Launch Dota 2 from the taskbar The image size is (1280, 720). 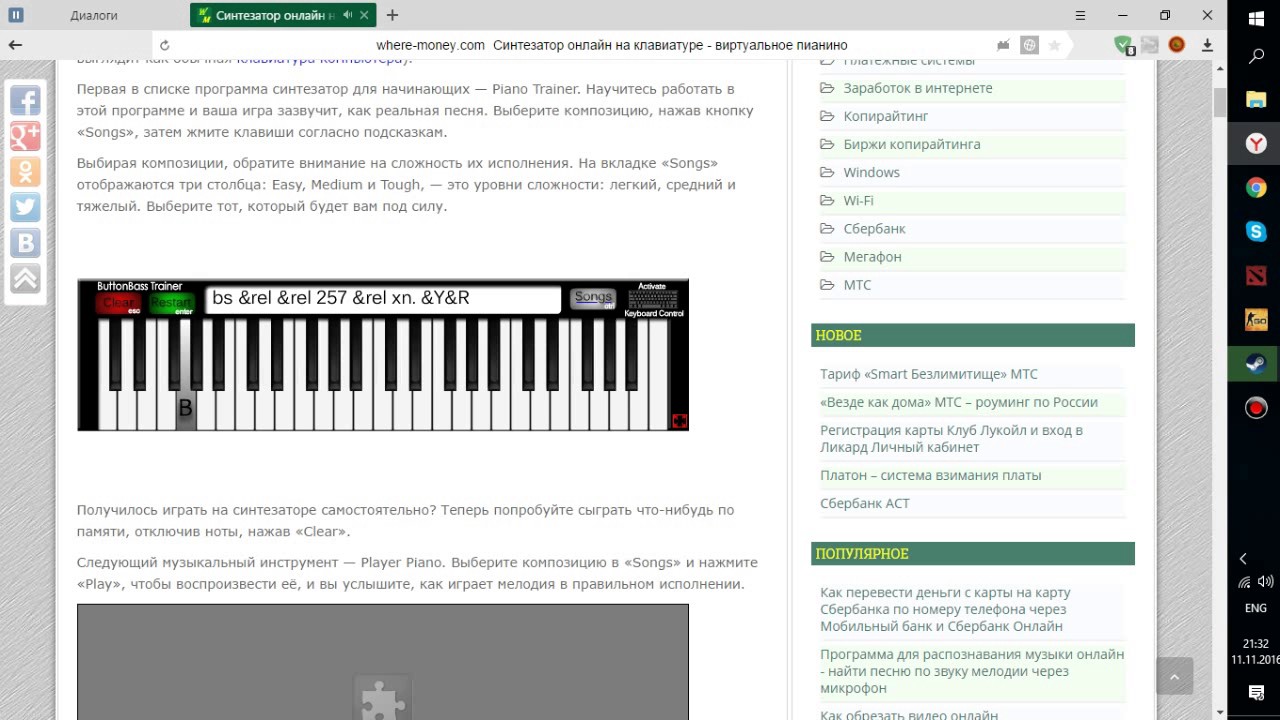point(1256,275)
